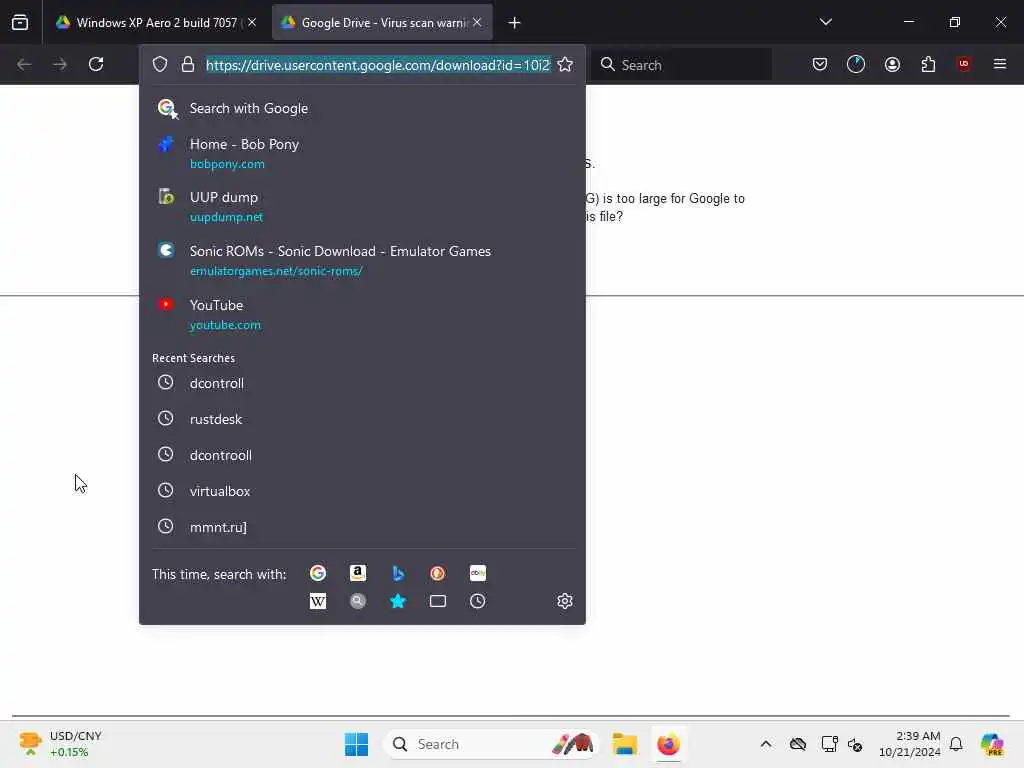The width and height of the screenshot is (1024, 768).
Task: Open Firefox taskbar icon
Action: pyautogui.click(x=668, y=744)
